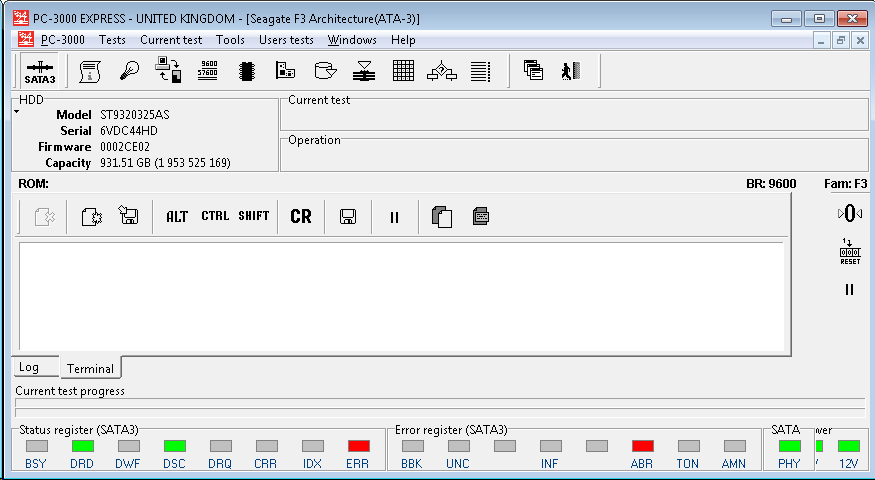
Task: Open the Tools menu
Action: (x=230, y=40)
